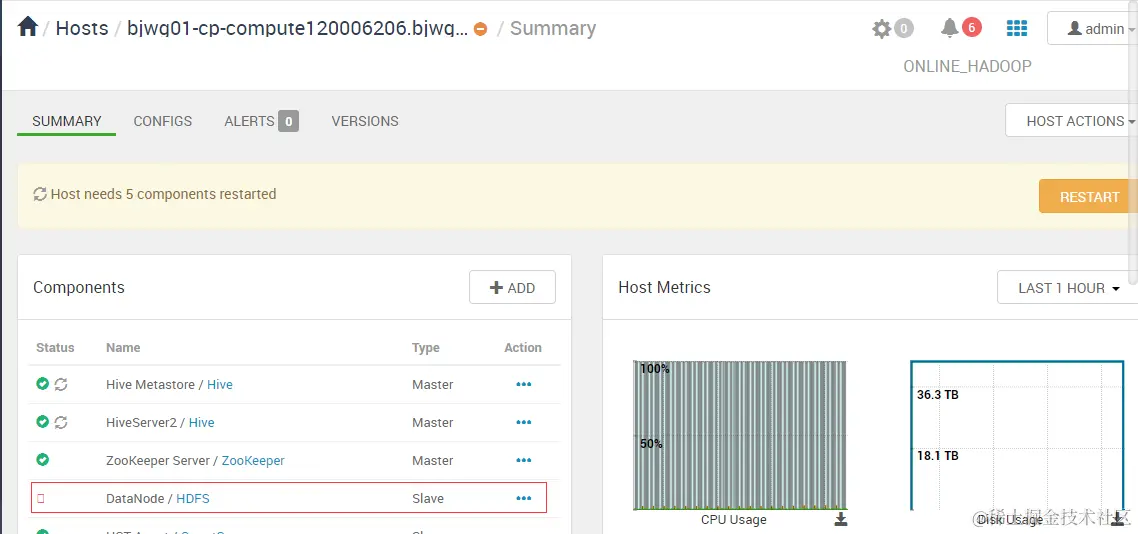Open the HDFS service link
Viewport: 1138px width, 534px height.
pos(193,498)
